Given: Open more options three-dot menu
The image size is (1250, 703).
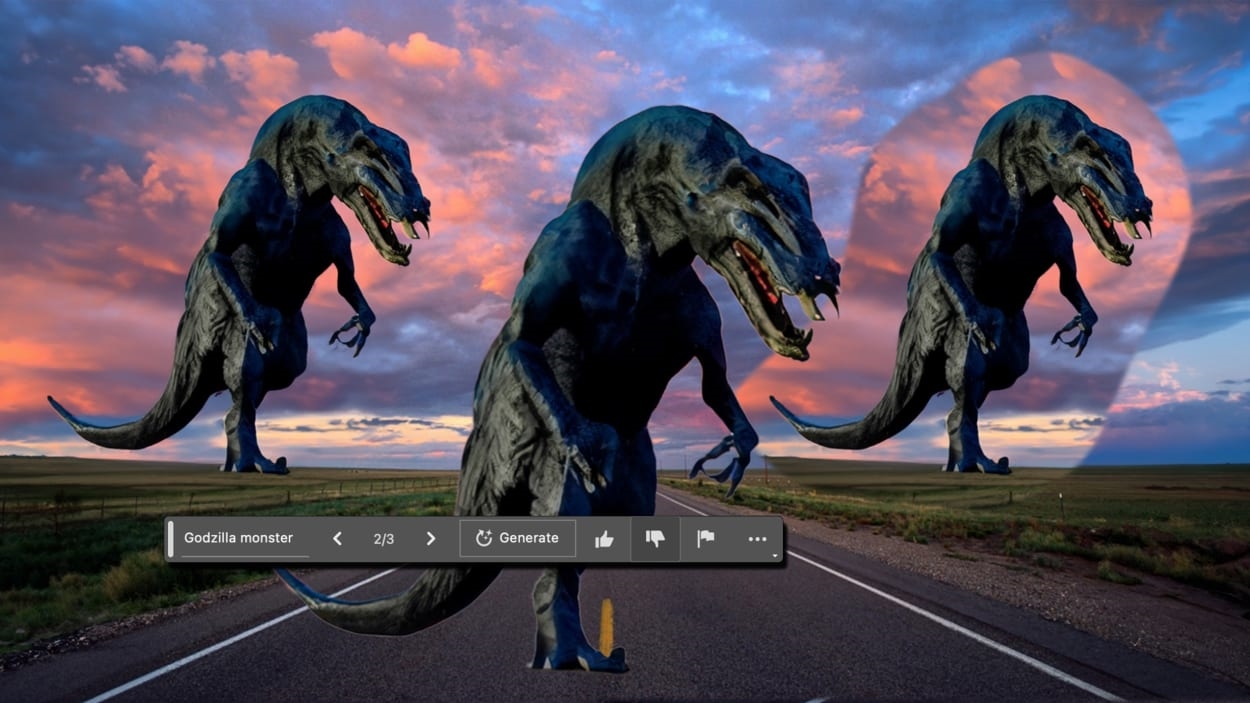Looking at the screenshot, I should 757,539.
